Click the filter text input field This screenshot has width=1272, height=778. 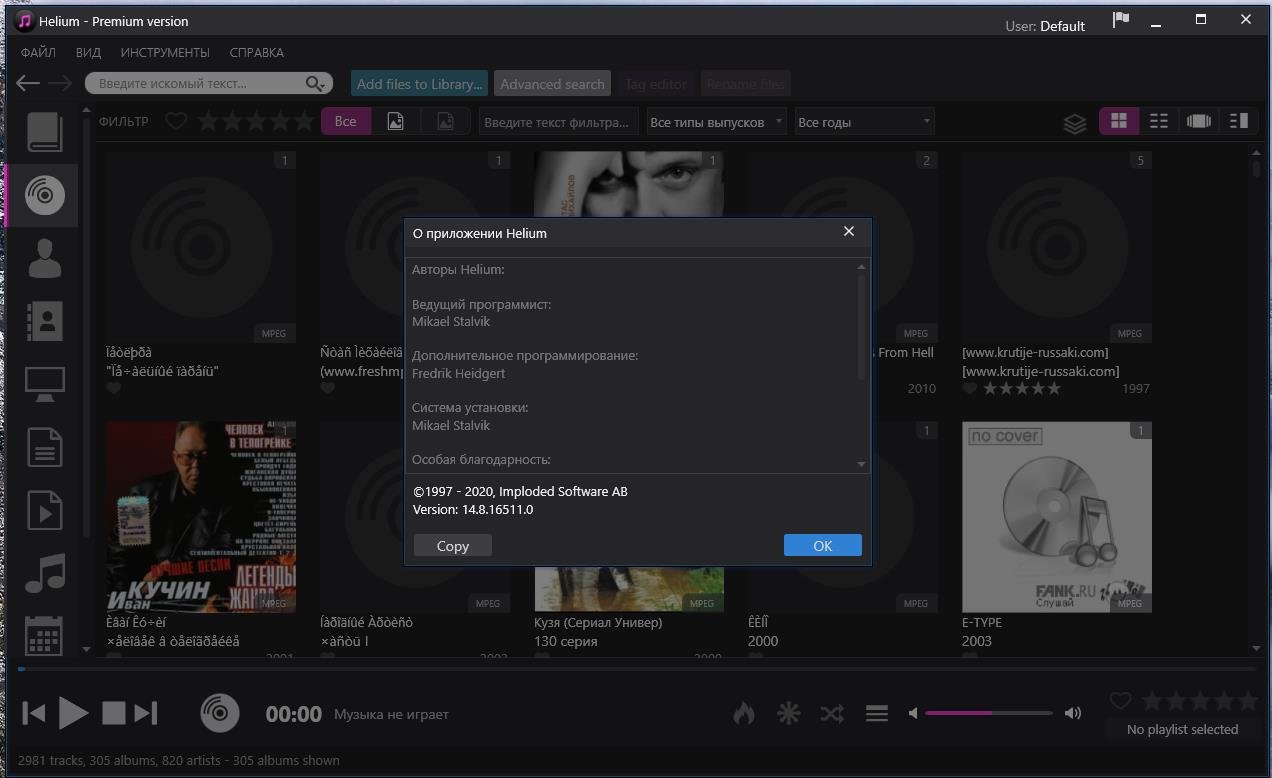pyautogui.click(x=558, y=122)
